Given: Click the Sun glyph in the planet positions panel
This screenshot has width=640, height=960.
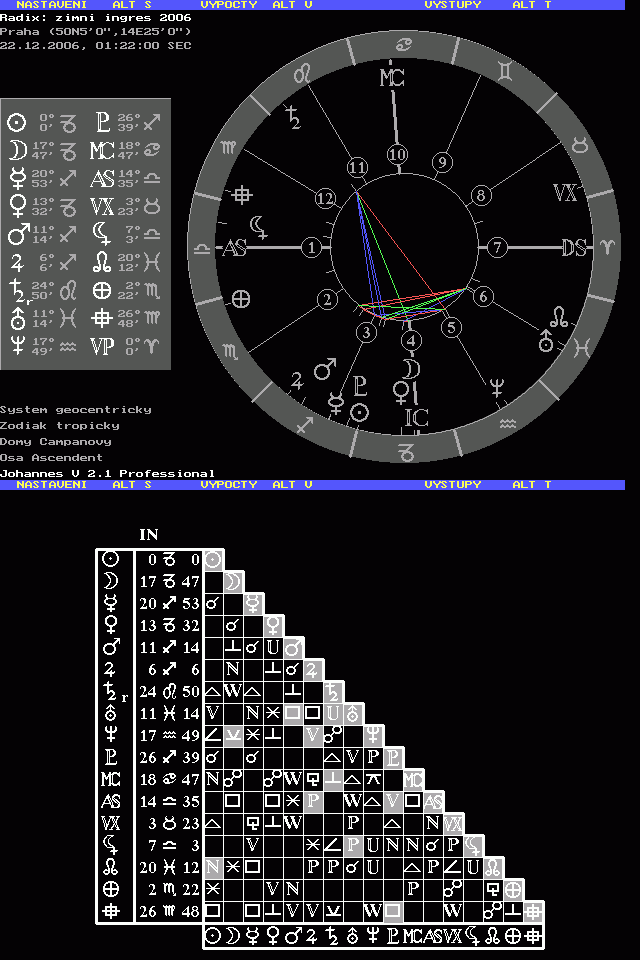Looking at the screenshot, I should (x=16, y=123).
